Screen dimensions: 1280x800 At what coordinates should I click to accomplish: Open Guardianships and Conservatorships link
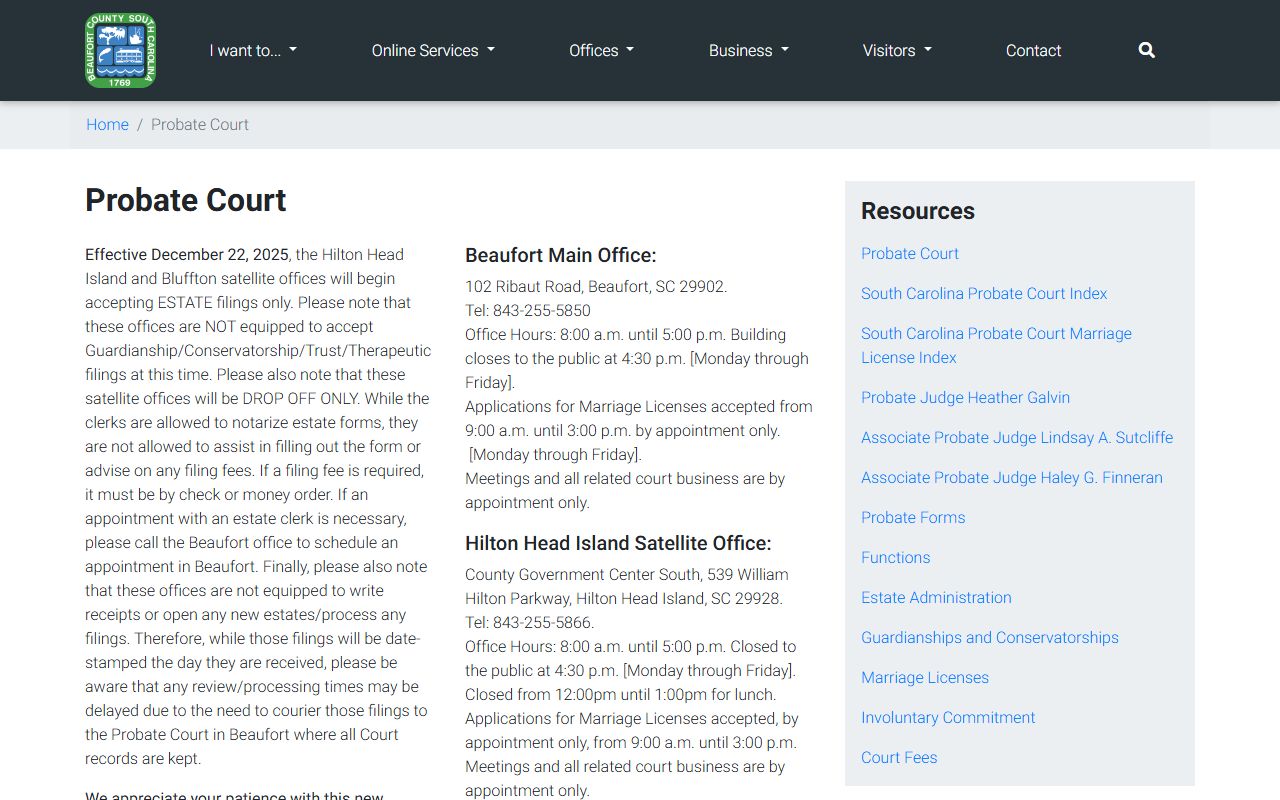click(x=990, y=637)
